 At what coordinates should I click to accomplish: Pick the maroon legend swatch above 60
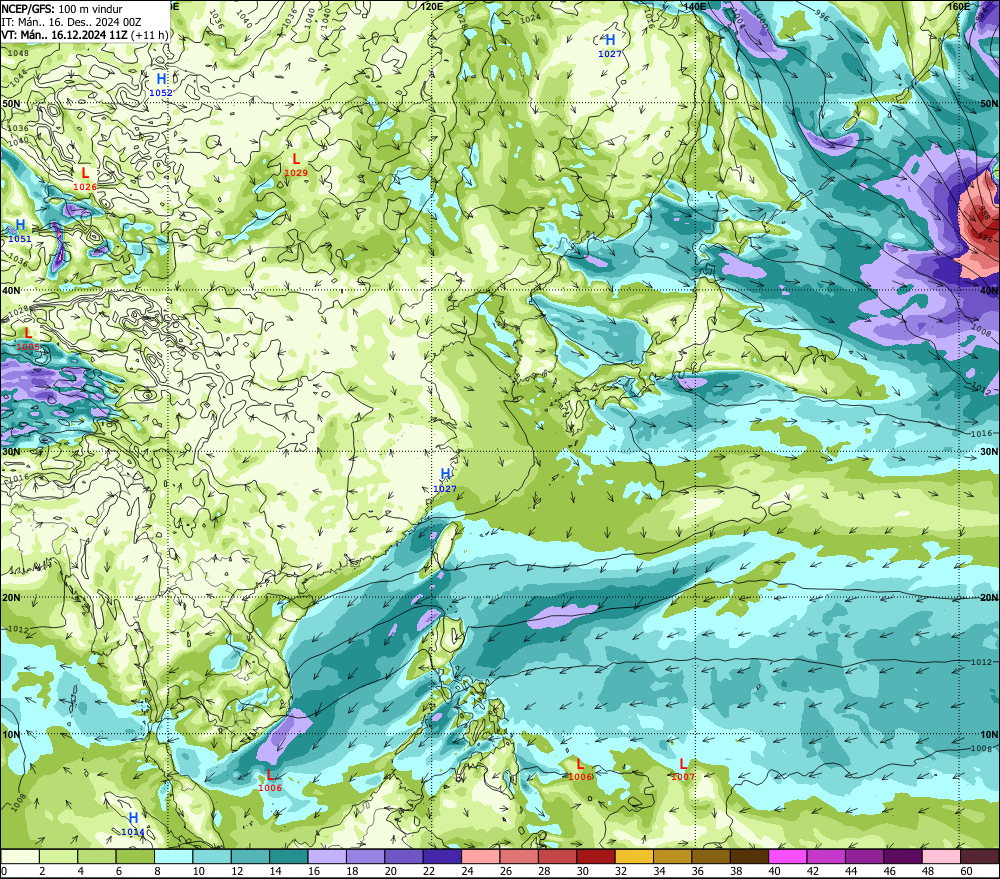(x=980, y=856)
